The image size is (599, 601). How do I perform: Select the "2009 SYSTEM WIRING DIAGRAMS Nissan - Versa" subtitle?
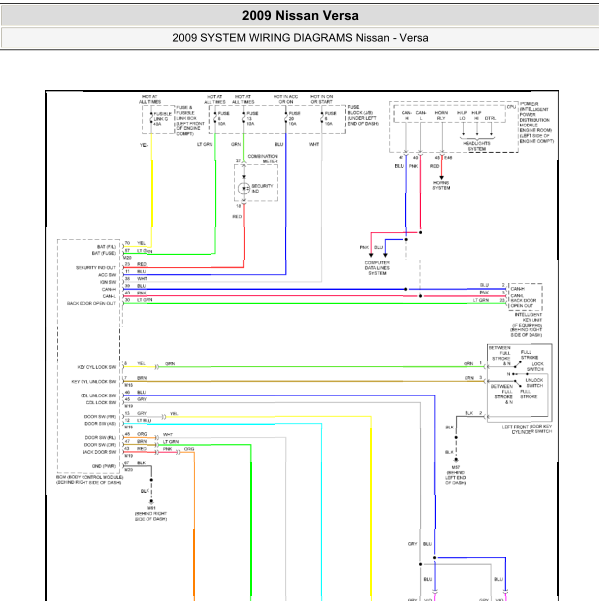(x=300, y=38)
